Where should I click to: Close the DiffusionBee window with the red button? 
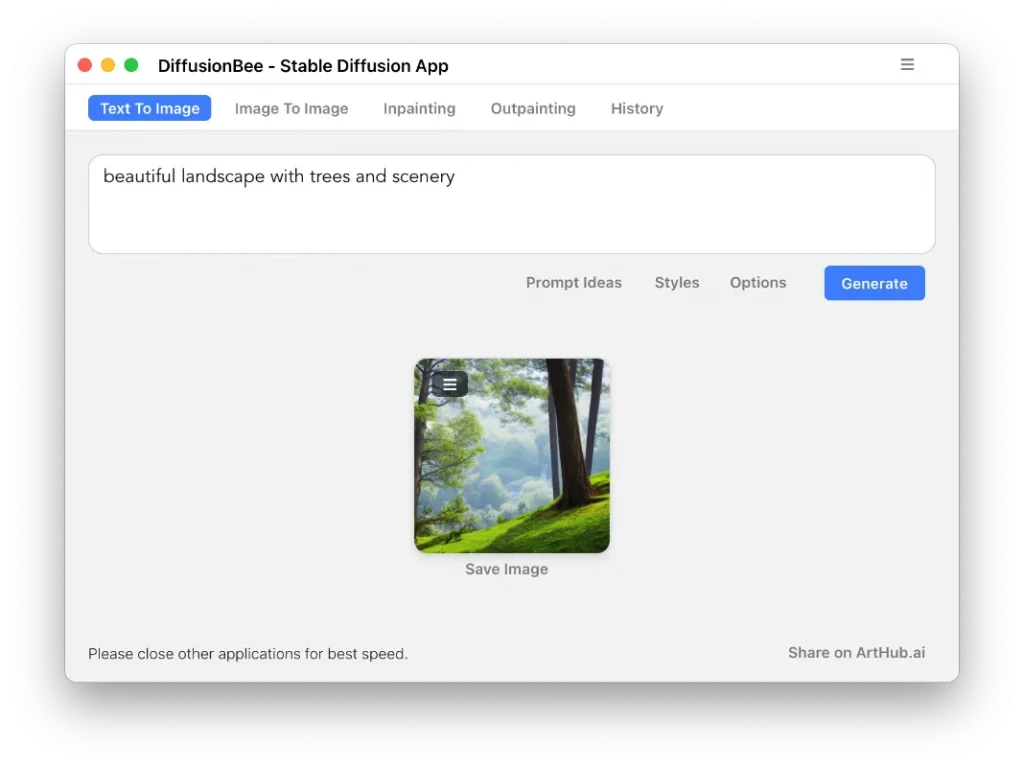click(85, 65)
